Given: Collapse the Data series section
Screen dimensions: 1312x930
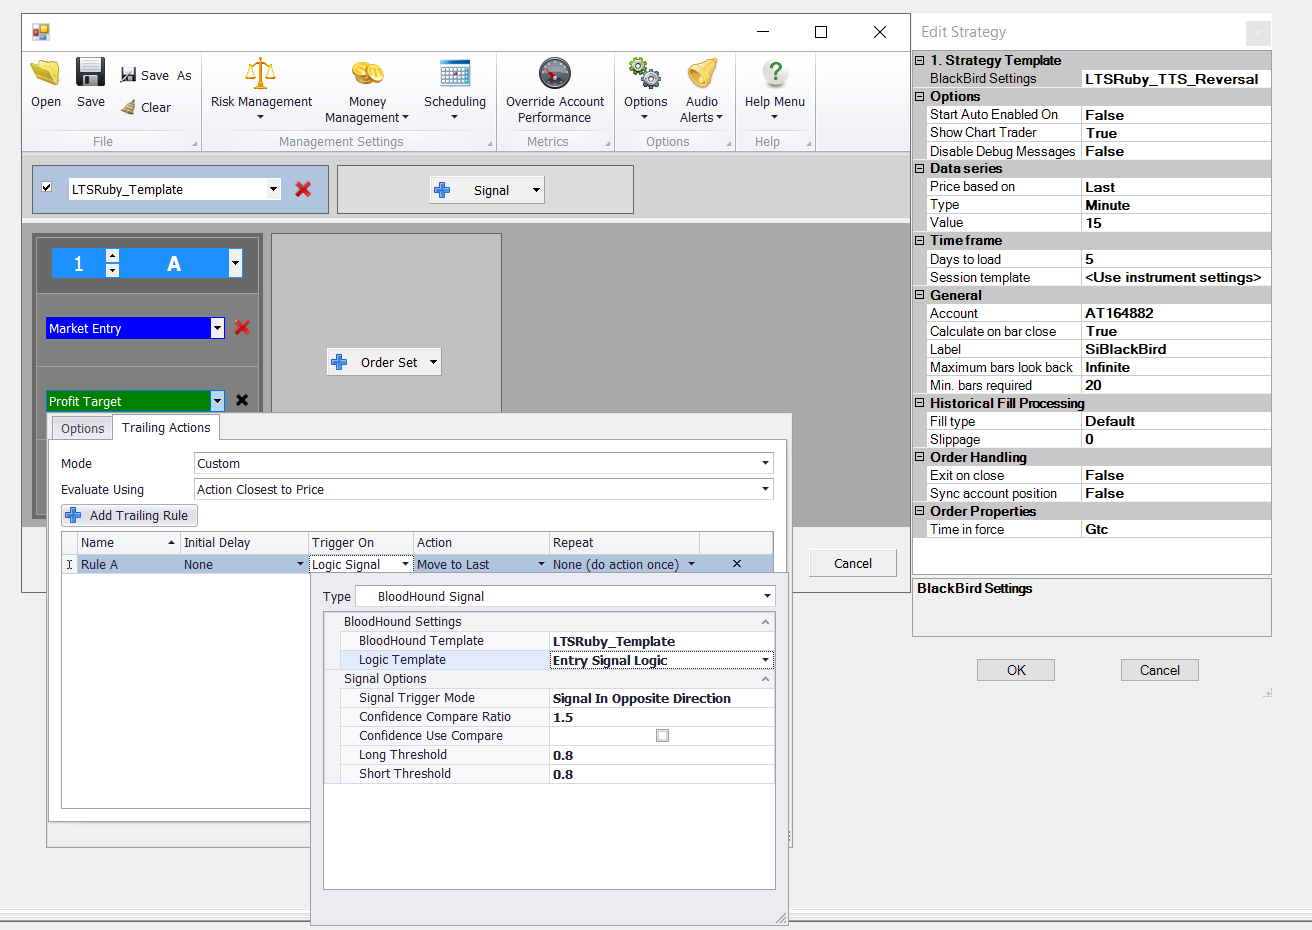Looking at the screenshot, I should pyautogui.click(x=919, y=169).
